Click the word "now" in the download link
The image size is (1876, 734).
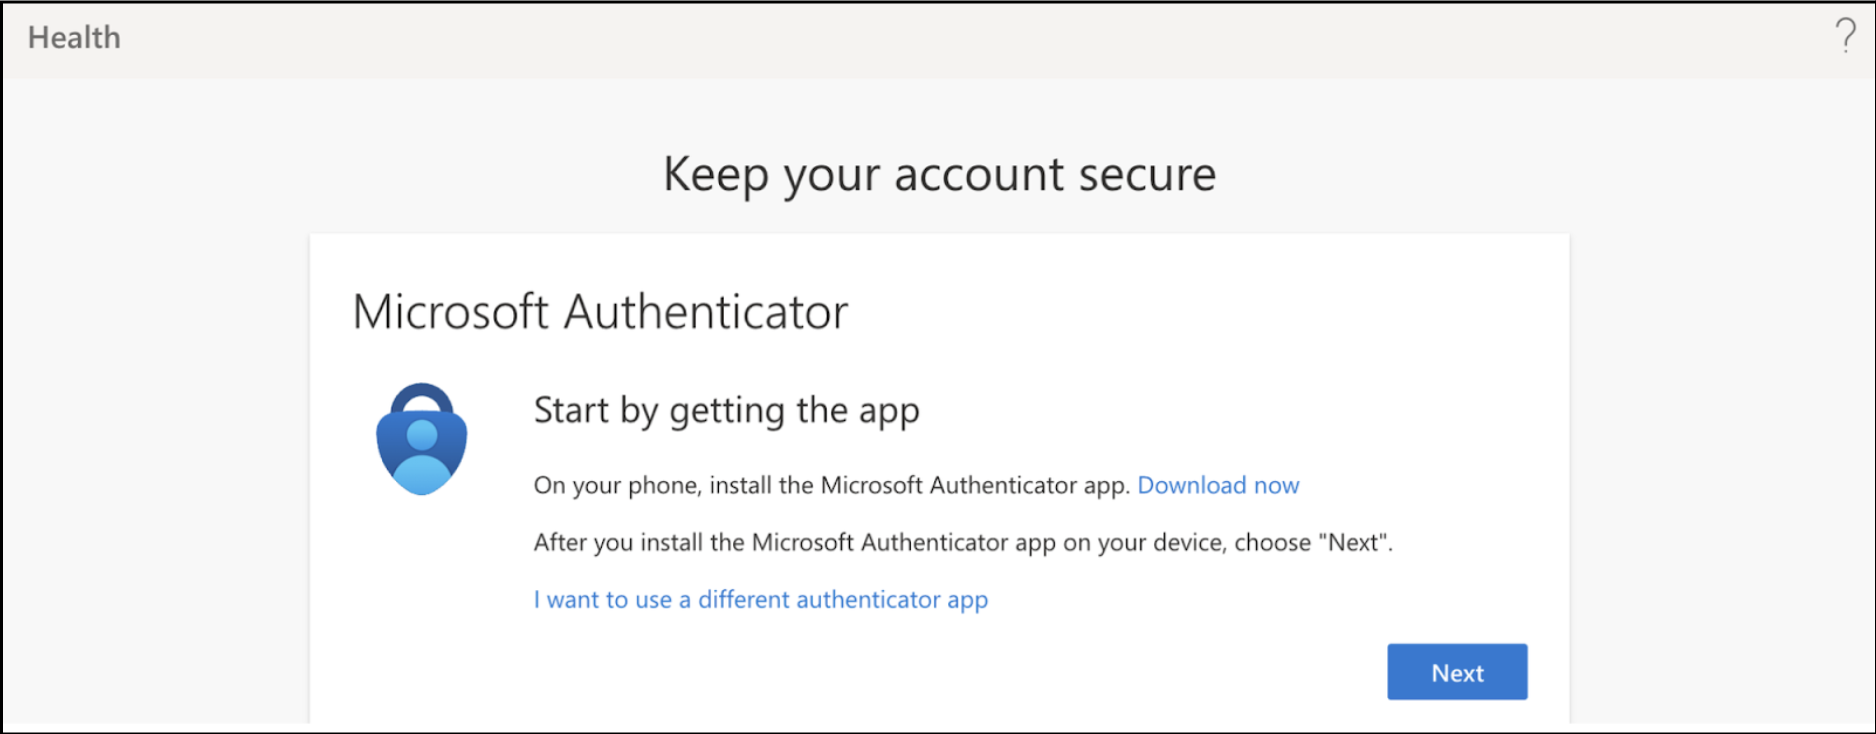tap(1276, 485)
